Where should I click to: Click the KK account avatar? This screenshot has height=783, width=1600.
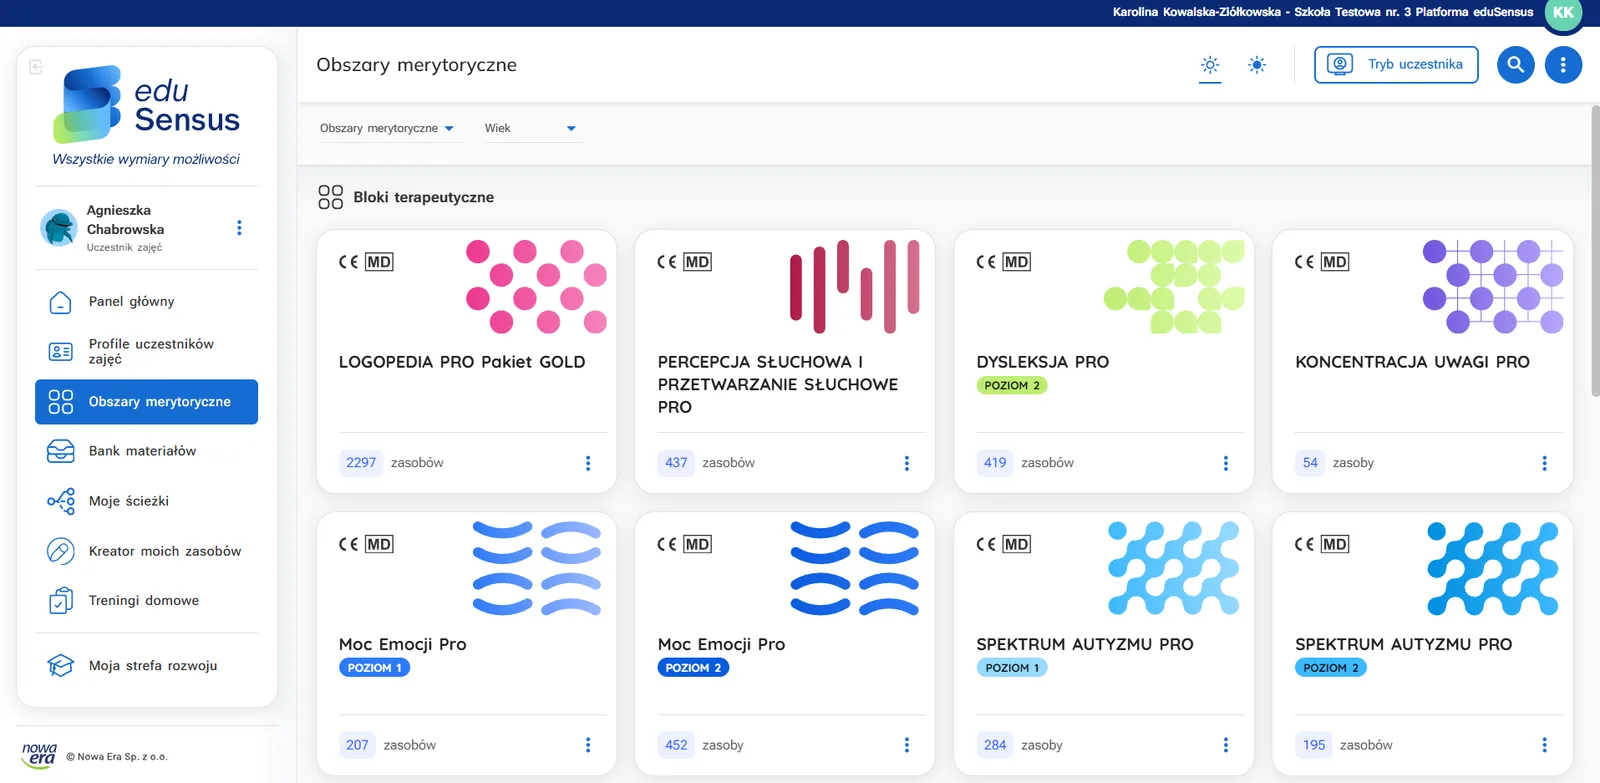click(x=1563, y=14)
